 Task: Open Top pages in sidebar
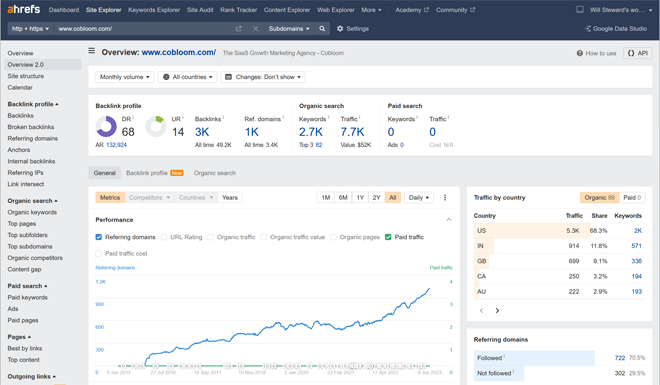click(x=22, y=224)
